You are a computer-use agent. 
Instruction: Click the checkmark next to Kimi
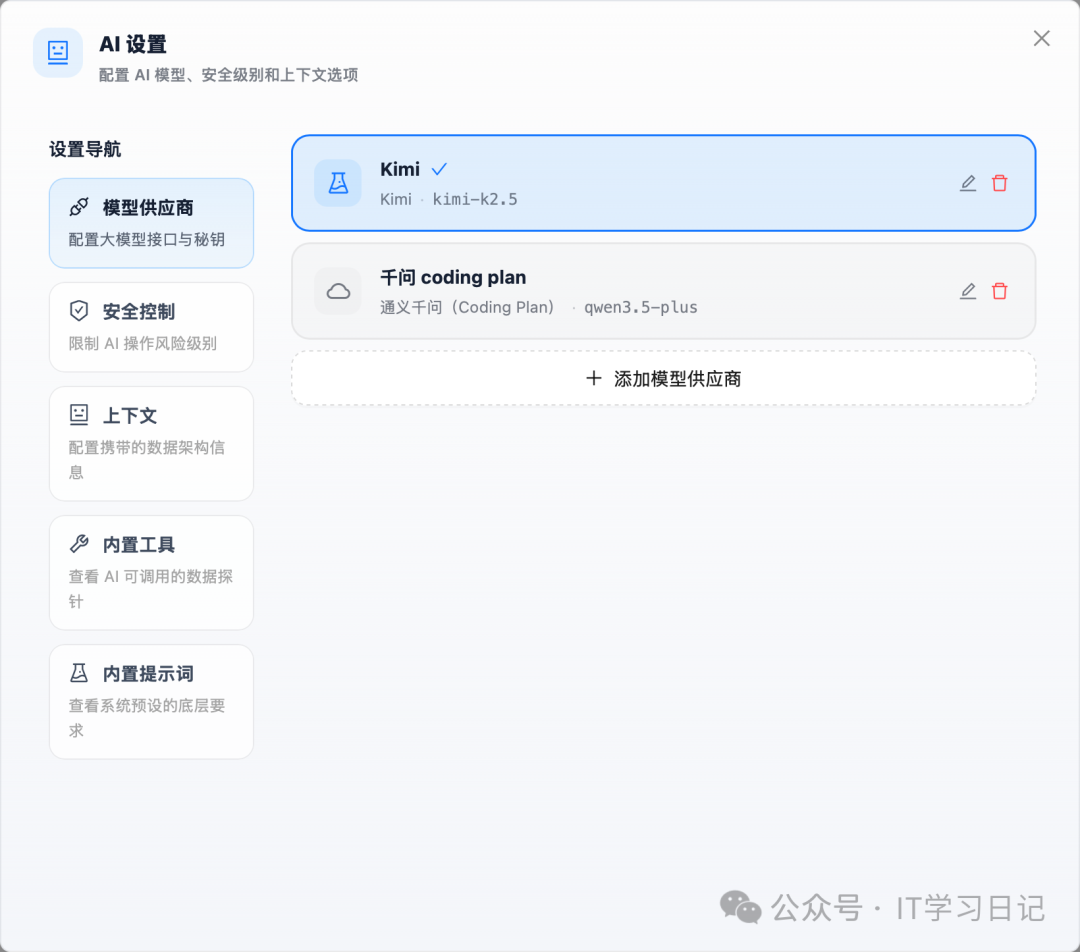(439, 169)
